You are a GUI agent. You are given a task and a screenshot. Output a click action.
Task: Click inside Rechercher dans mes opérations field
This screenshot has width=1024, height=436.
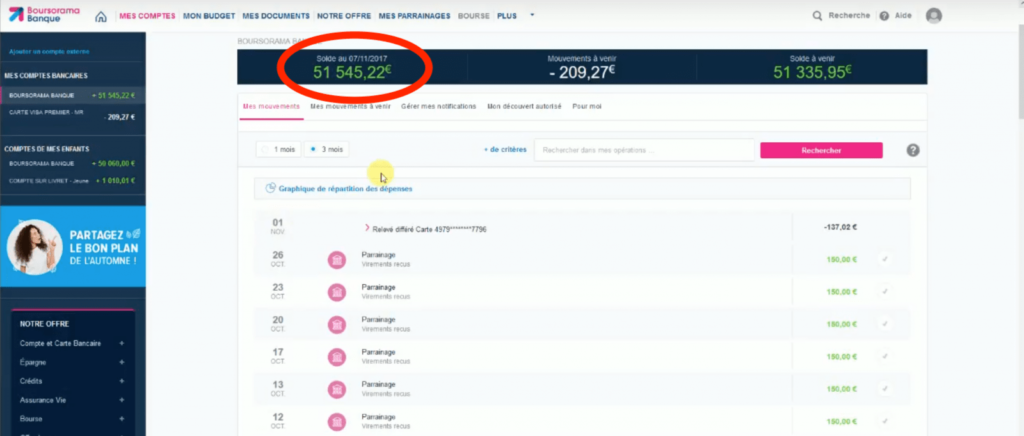pyautogui.click(x=644, y=150)
